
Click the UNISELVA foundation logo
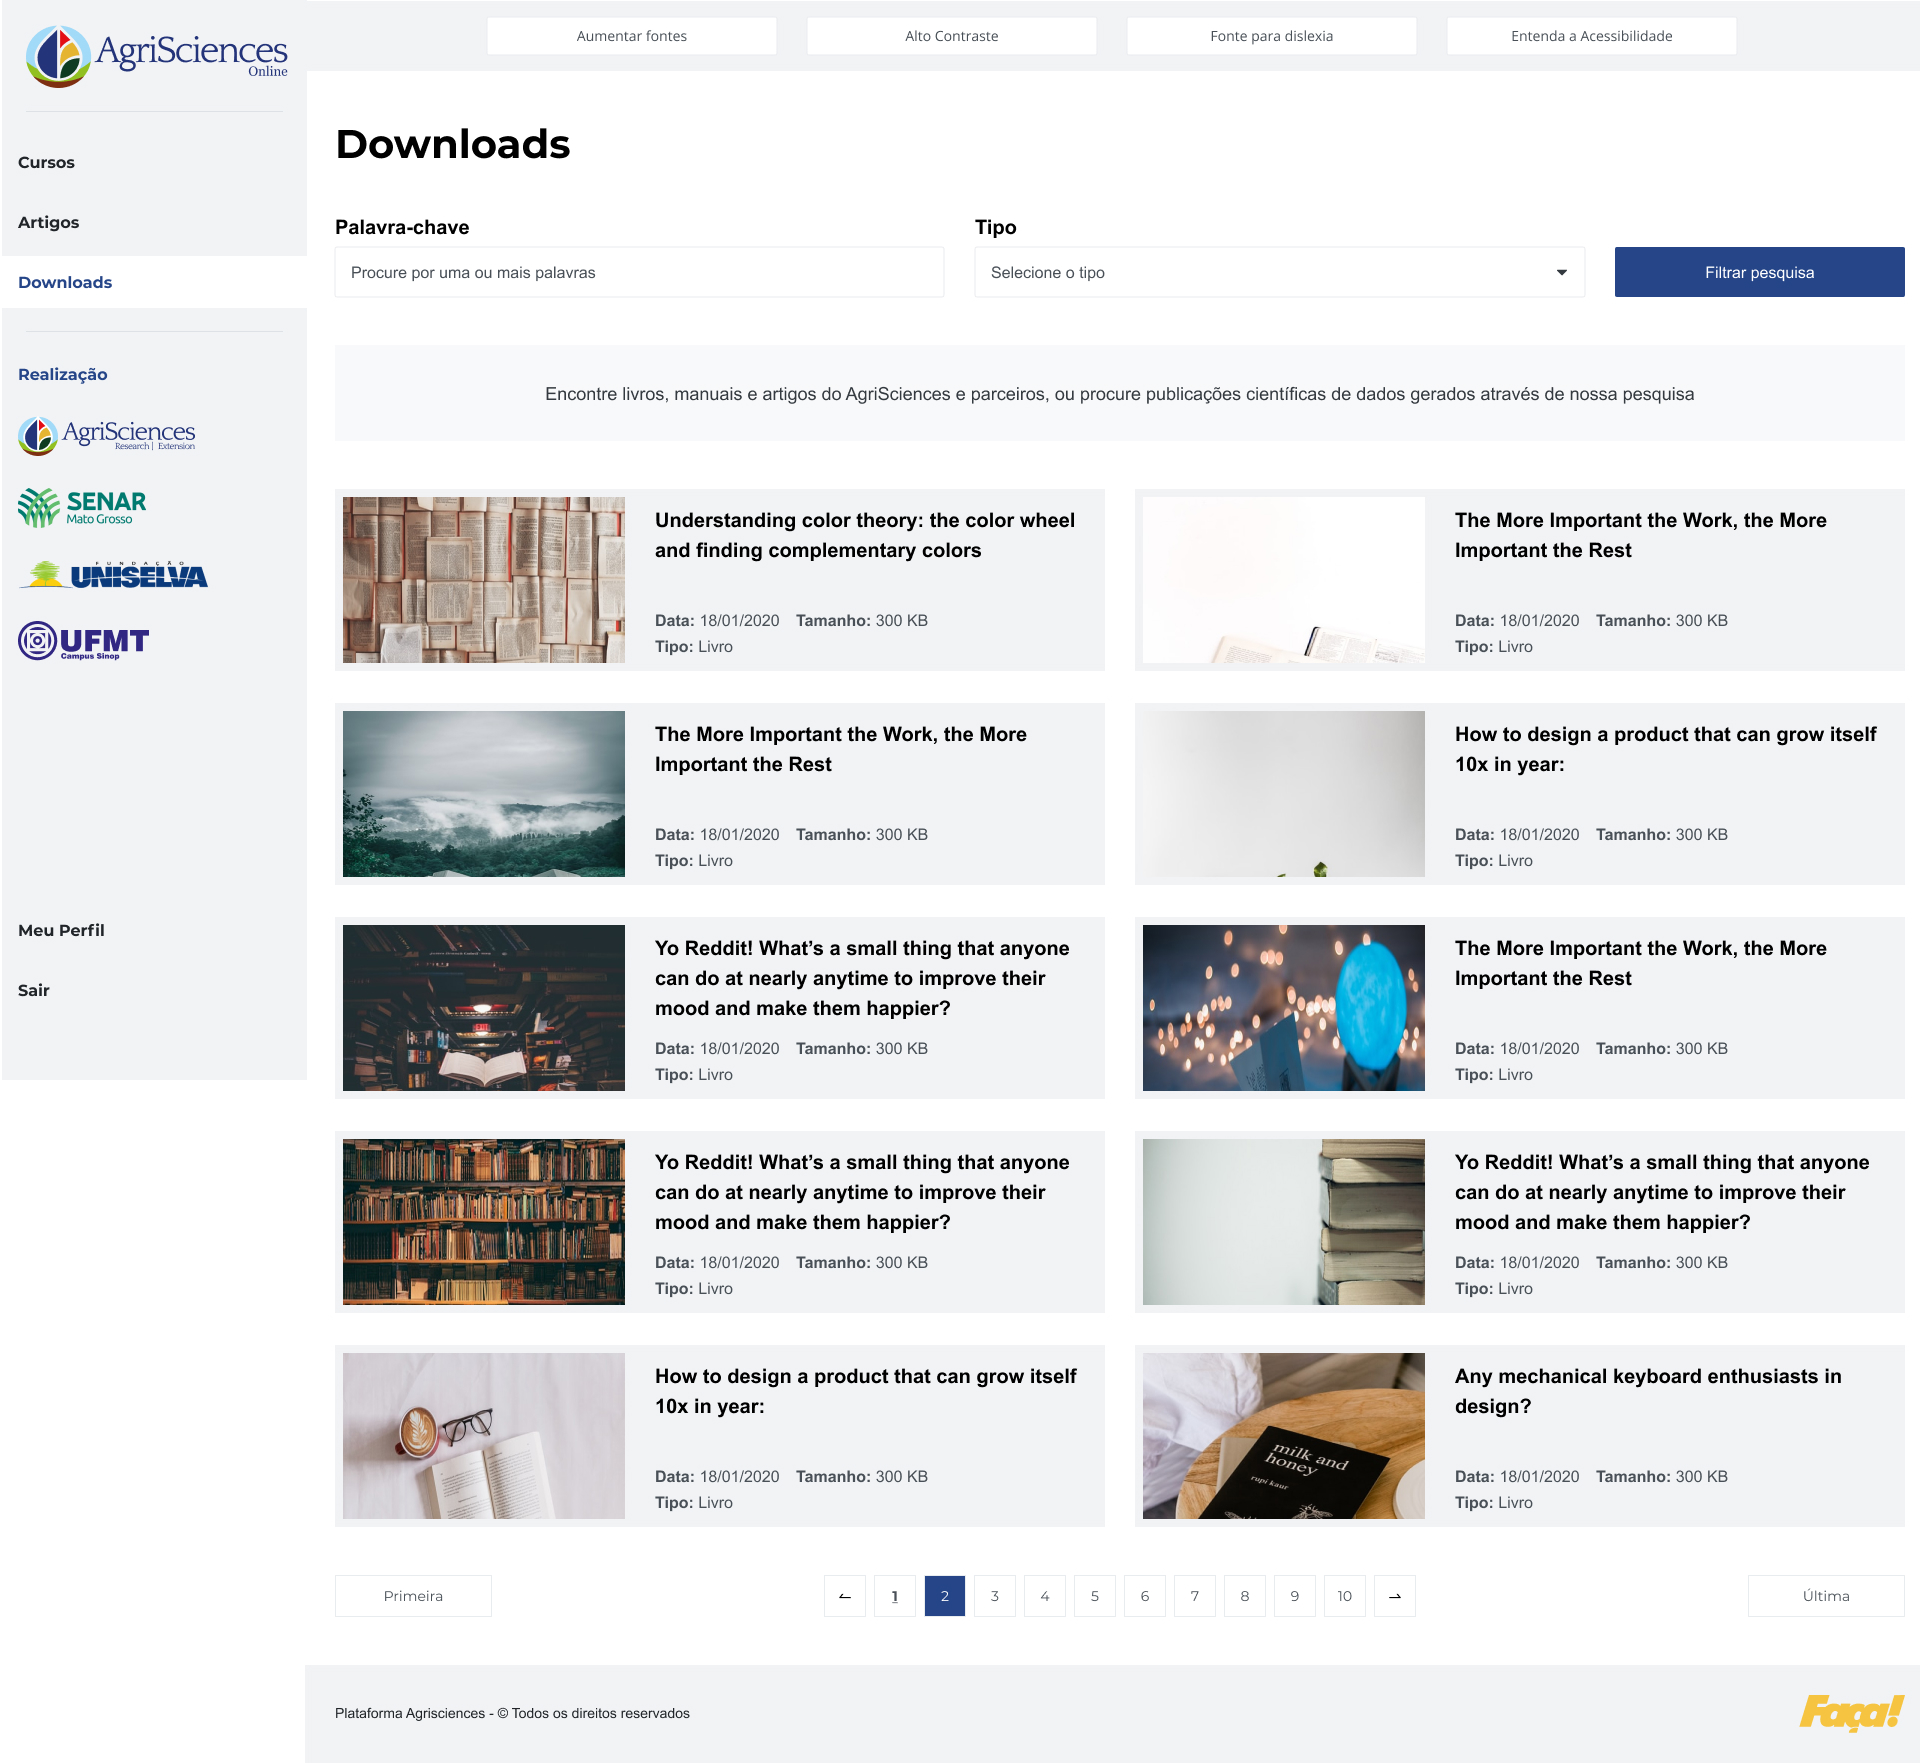(x=113, y=575)
